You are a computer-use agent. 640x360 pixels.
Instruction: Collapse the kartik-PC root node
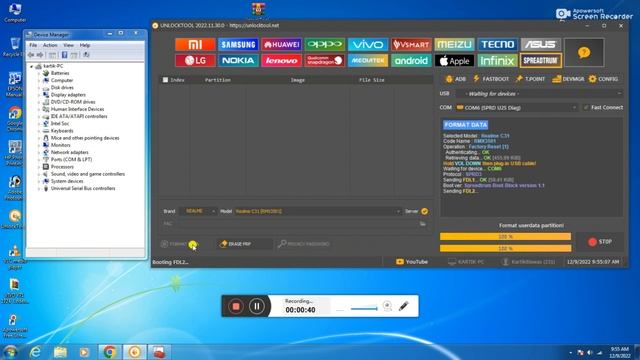pyautogui.click(x=31, y=66)
